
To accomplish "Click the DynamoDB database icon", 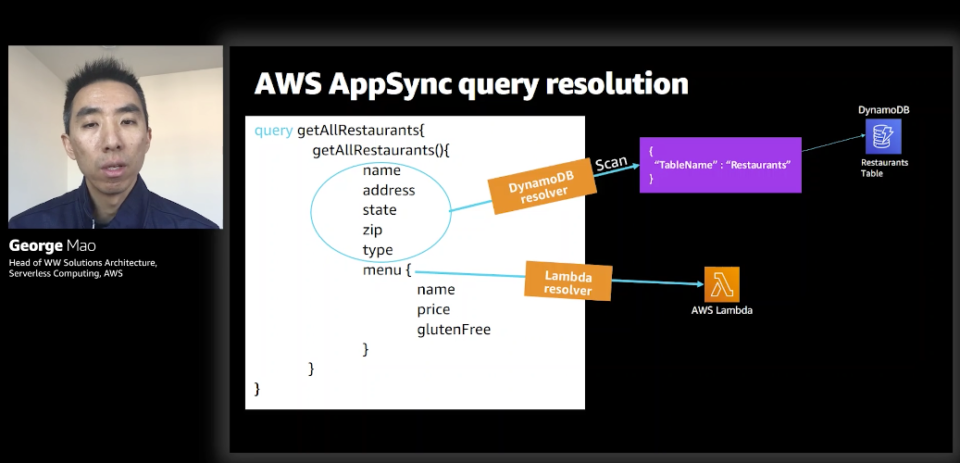I will pos(883,137).
